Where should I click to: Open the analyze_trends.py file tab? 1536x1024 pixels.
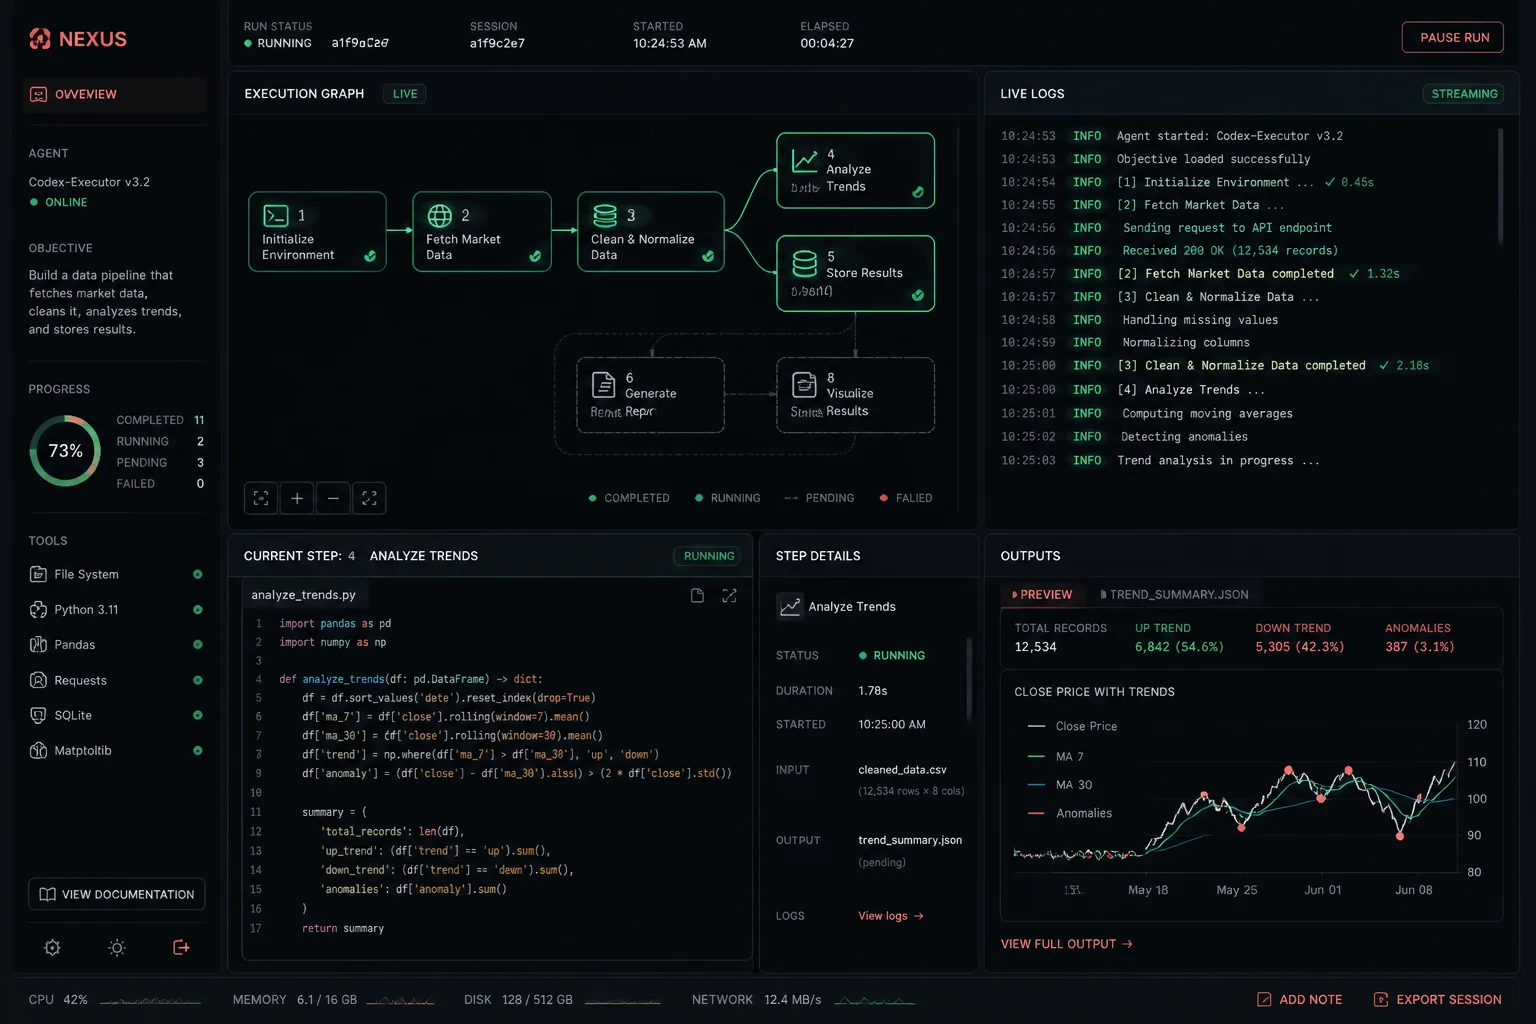pos(304,594)
